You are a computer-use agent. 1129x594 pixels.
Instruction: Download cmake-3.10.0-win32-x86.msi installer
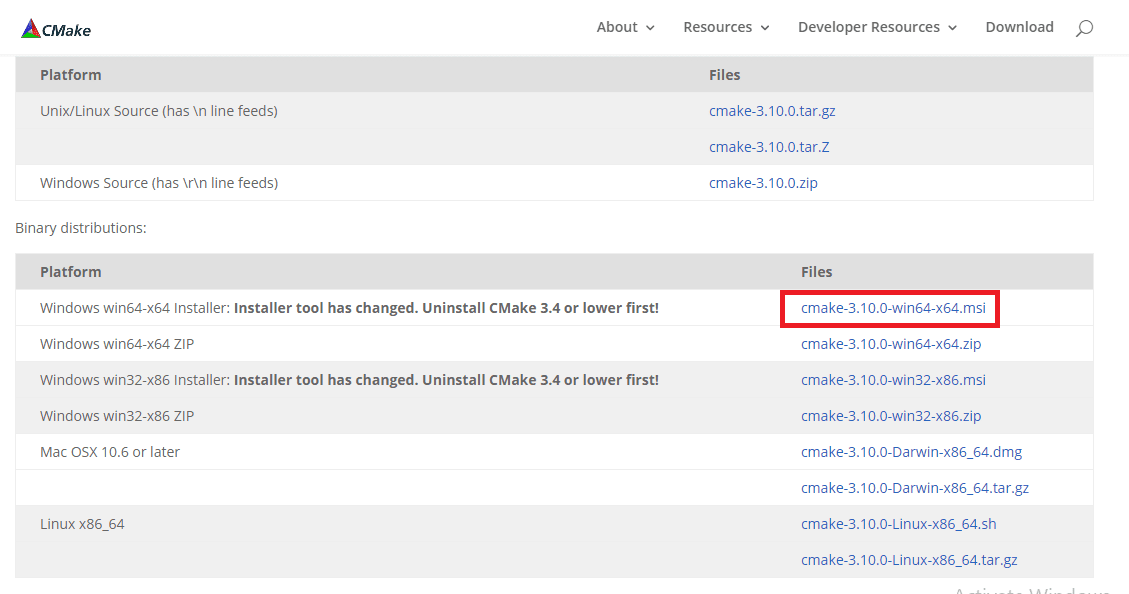pos(893,380)
